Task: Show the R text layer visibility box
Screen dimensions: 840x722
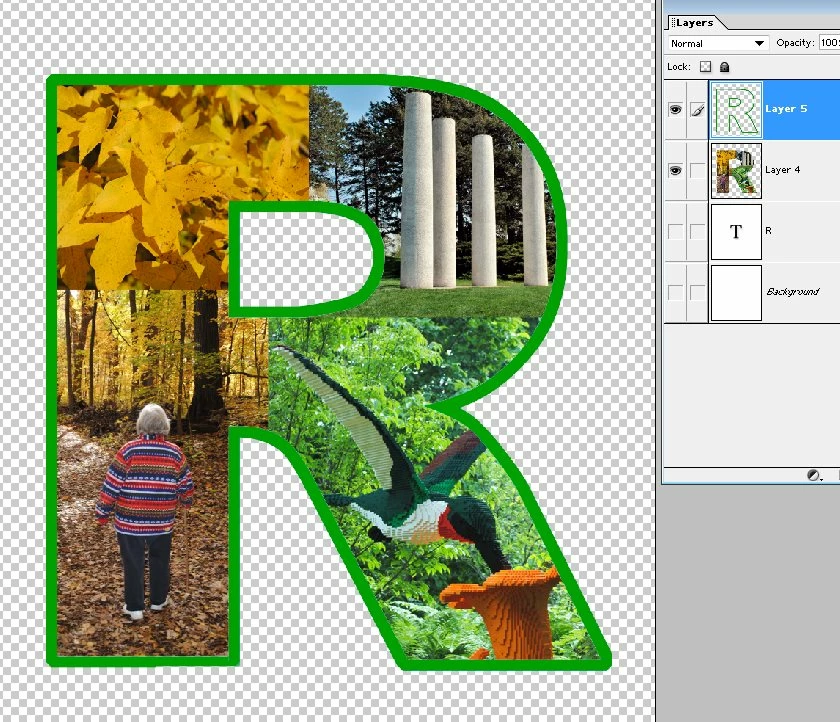Action: [x=676, y=232]
